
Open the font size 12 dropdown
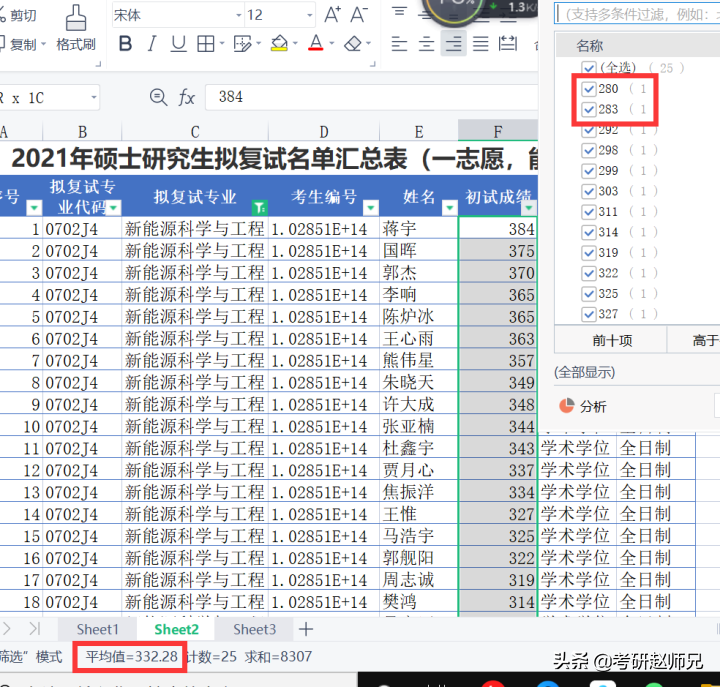tap(310, 16)
